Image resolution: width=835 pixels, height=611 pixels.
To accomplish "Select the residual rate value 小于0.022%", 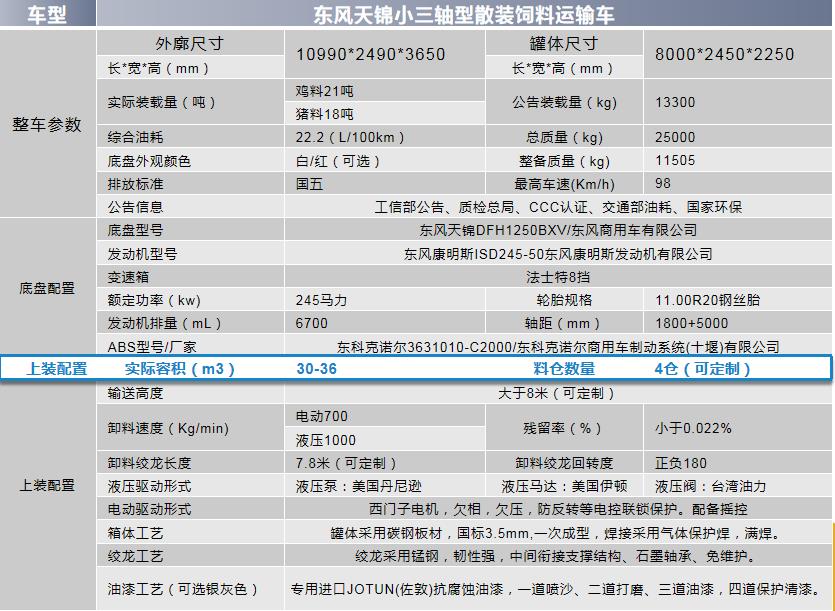I will 693,428.
